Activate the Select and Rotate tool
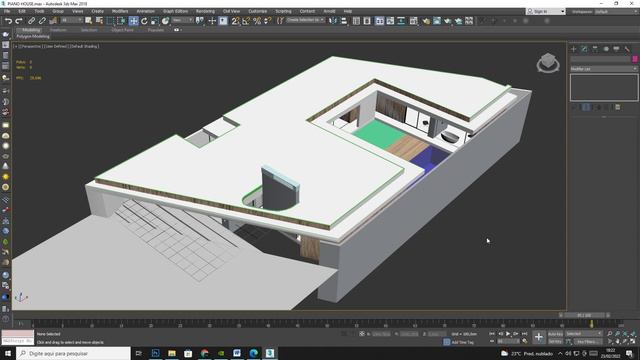This screenshot has height=360, width=640. pos(144,21)
